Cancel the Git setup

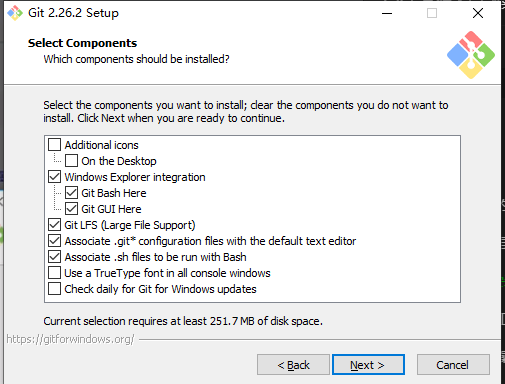(453, 365)
